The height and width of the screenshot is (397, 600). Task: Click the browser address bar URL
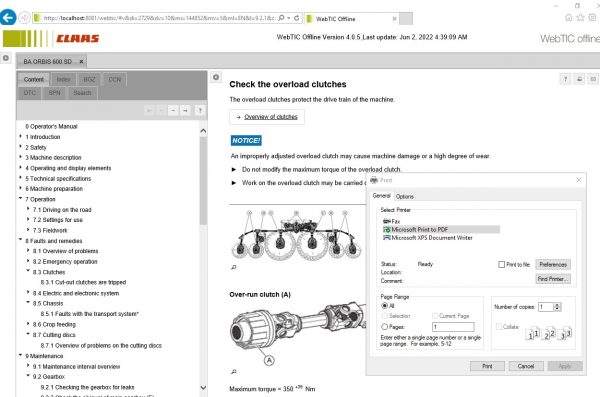pyautogui.click(x=159, y=18)
